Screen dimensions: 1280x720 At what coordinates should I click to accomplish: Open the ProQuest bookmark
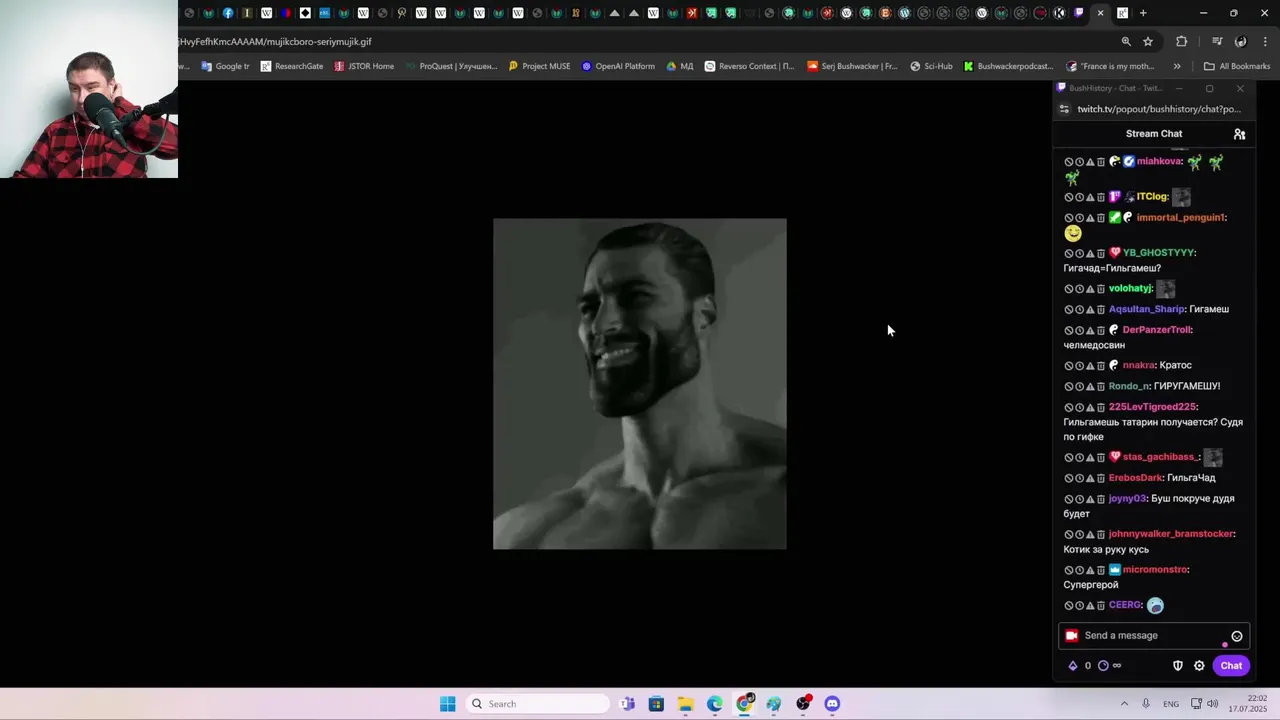451,67
